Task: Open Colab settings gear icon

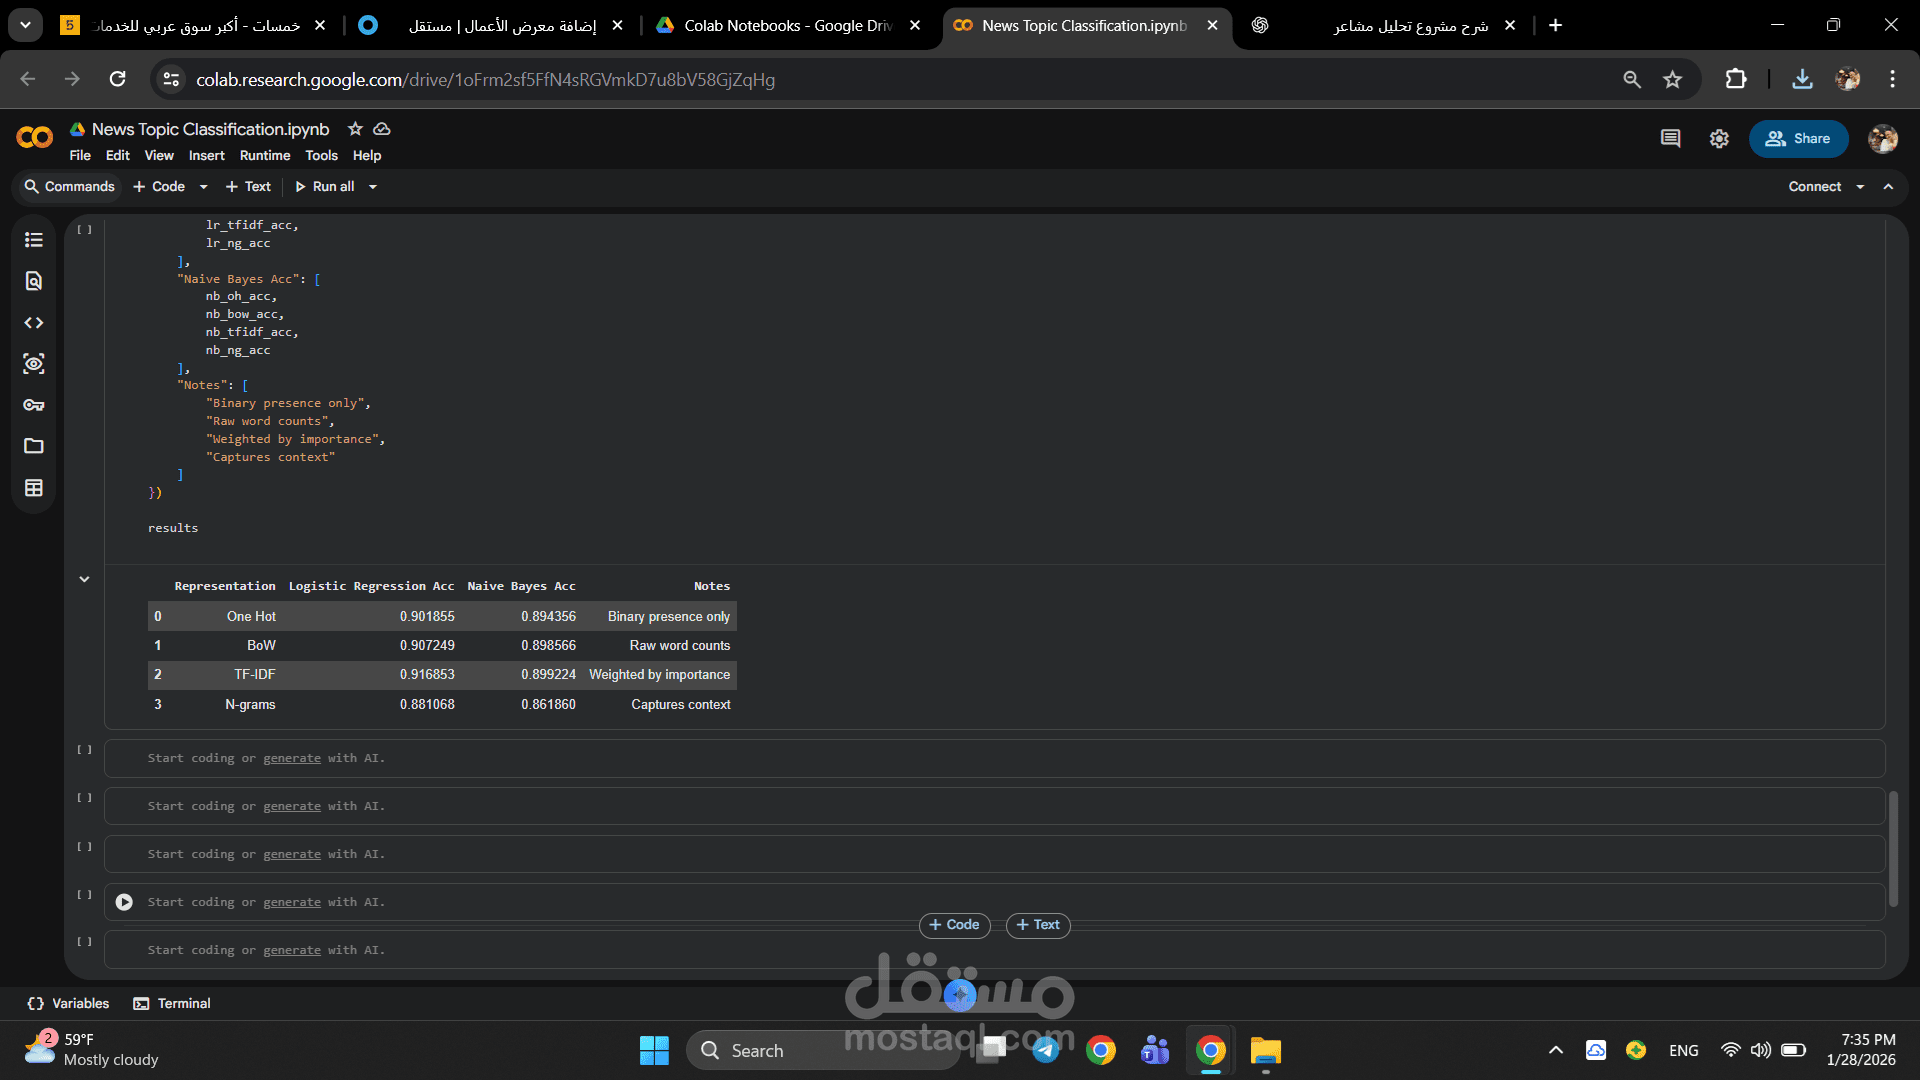Action: pos(1719,139)
